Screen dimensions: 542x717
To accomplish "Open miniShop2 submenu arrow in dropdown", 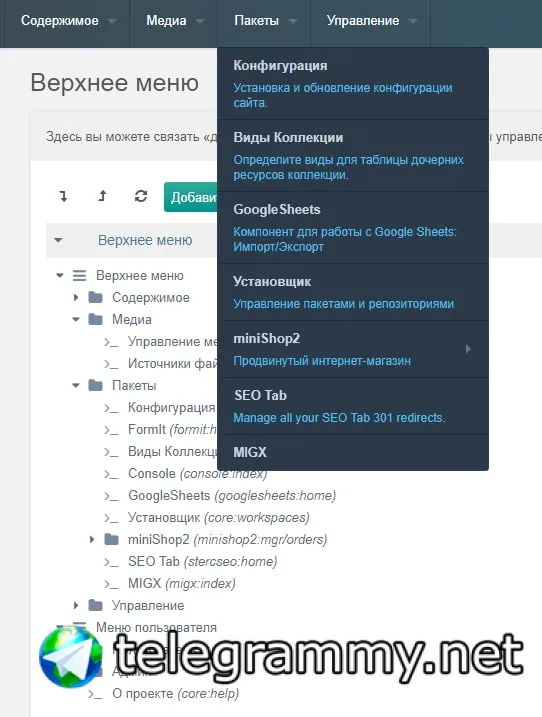I will [x=468, y=349].
